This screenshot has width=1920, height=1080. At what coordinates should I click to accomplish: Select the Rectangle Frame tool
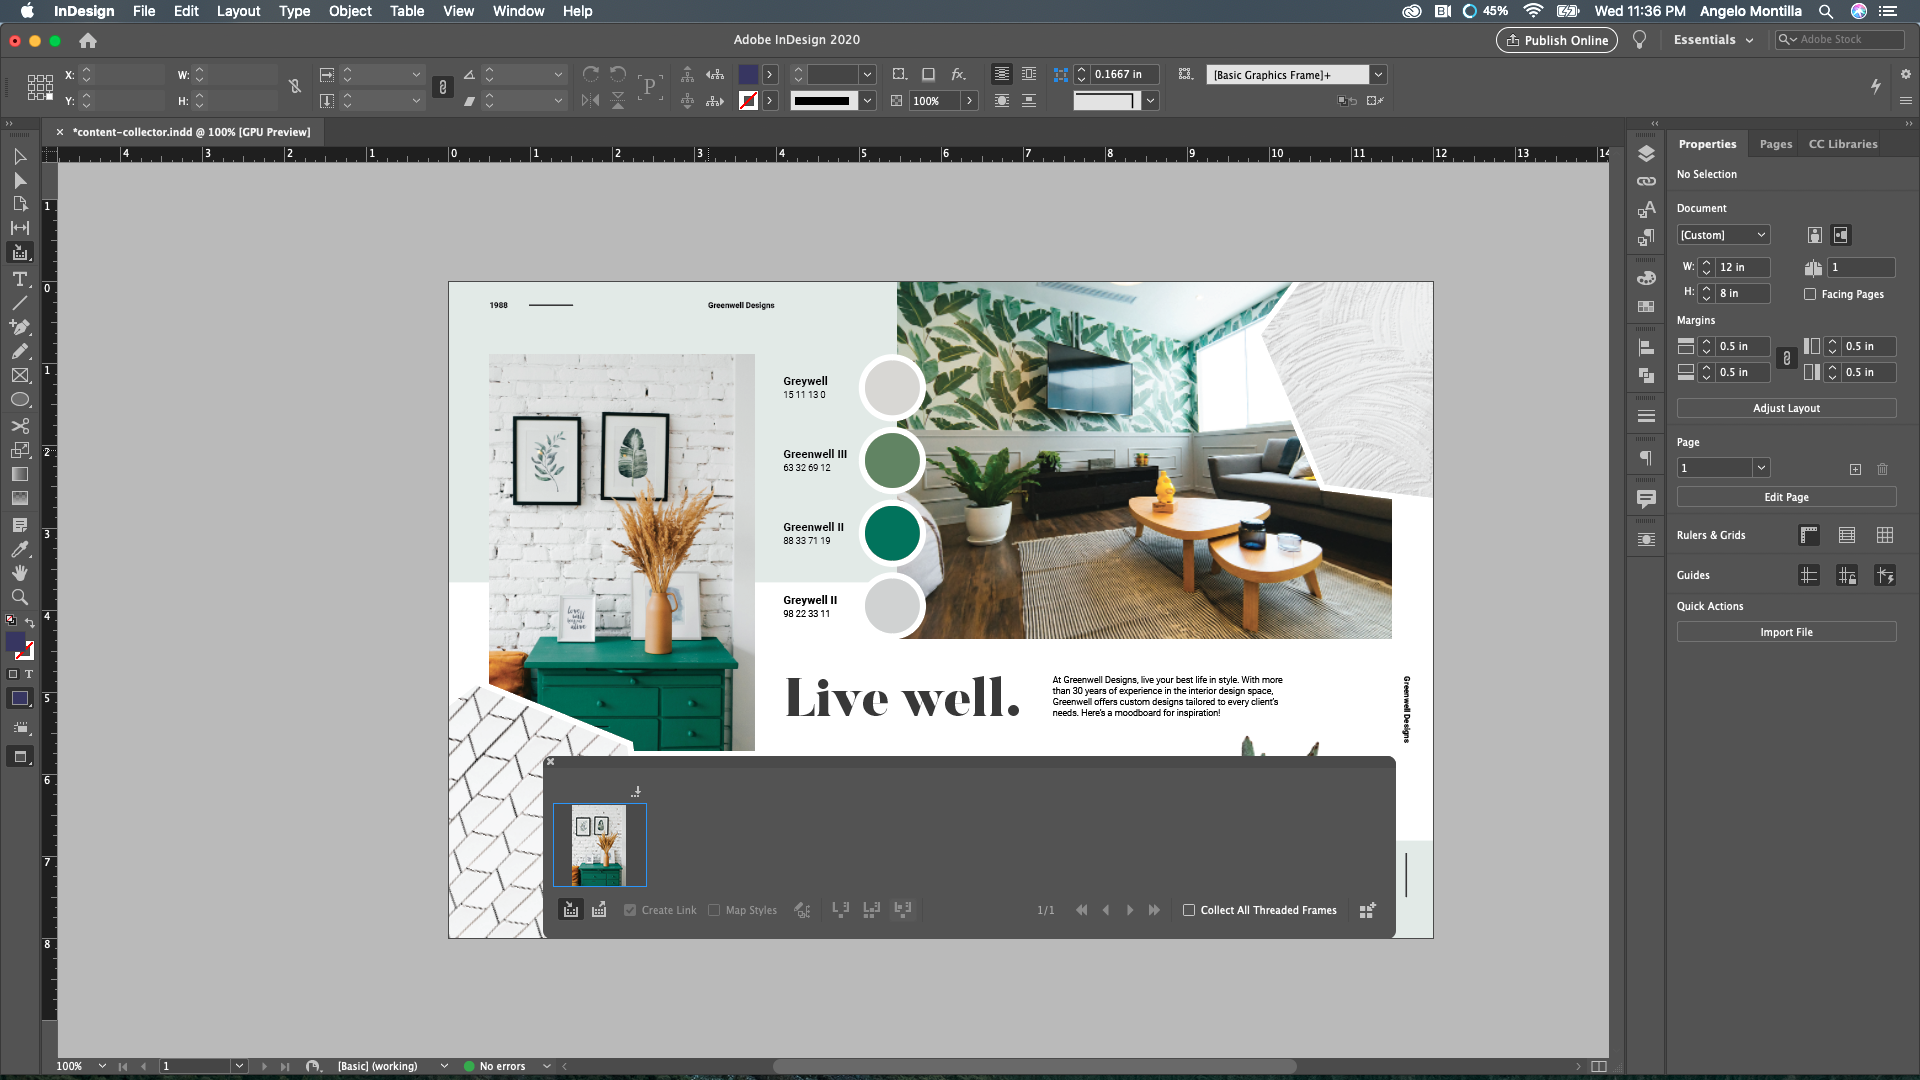[x=20, y=373]
